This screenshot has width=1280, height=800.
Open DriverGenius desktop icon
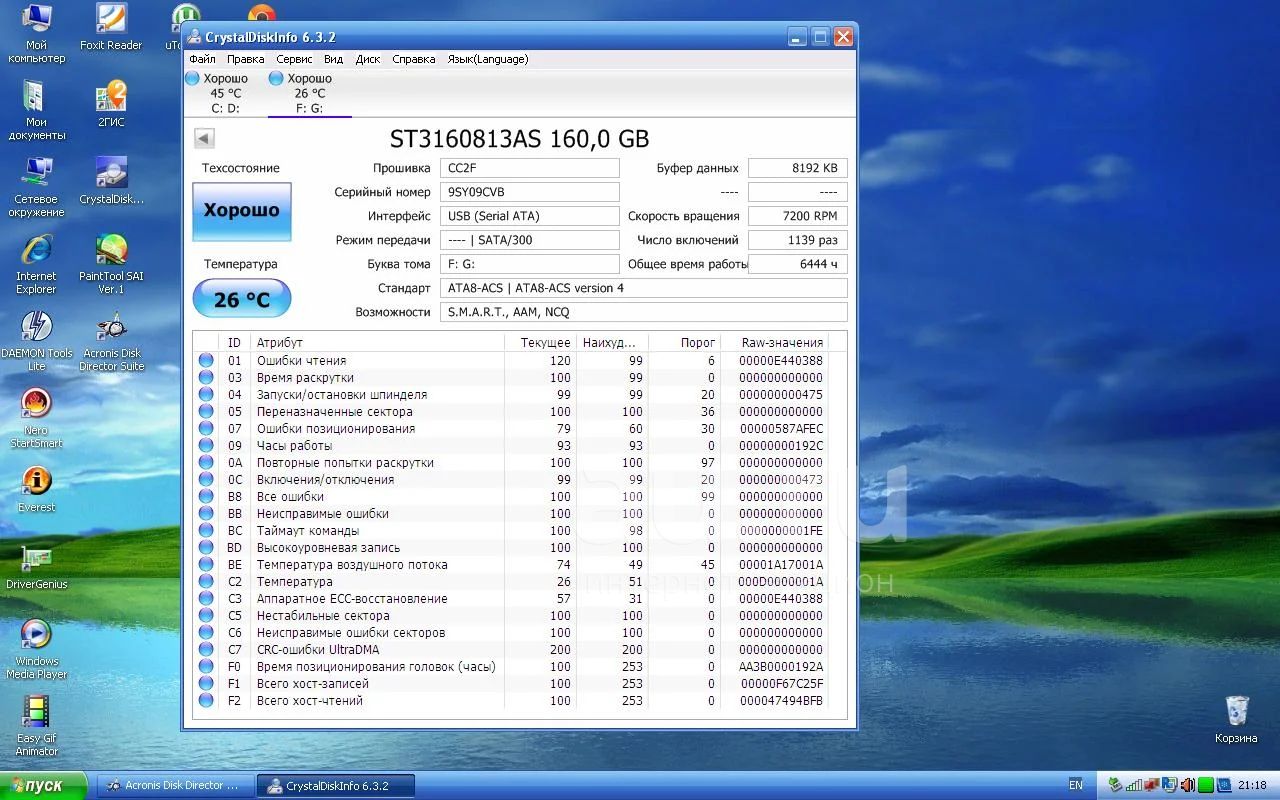point(36,567)
